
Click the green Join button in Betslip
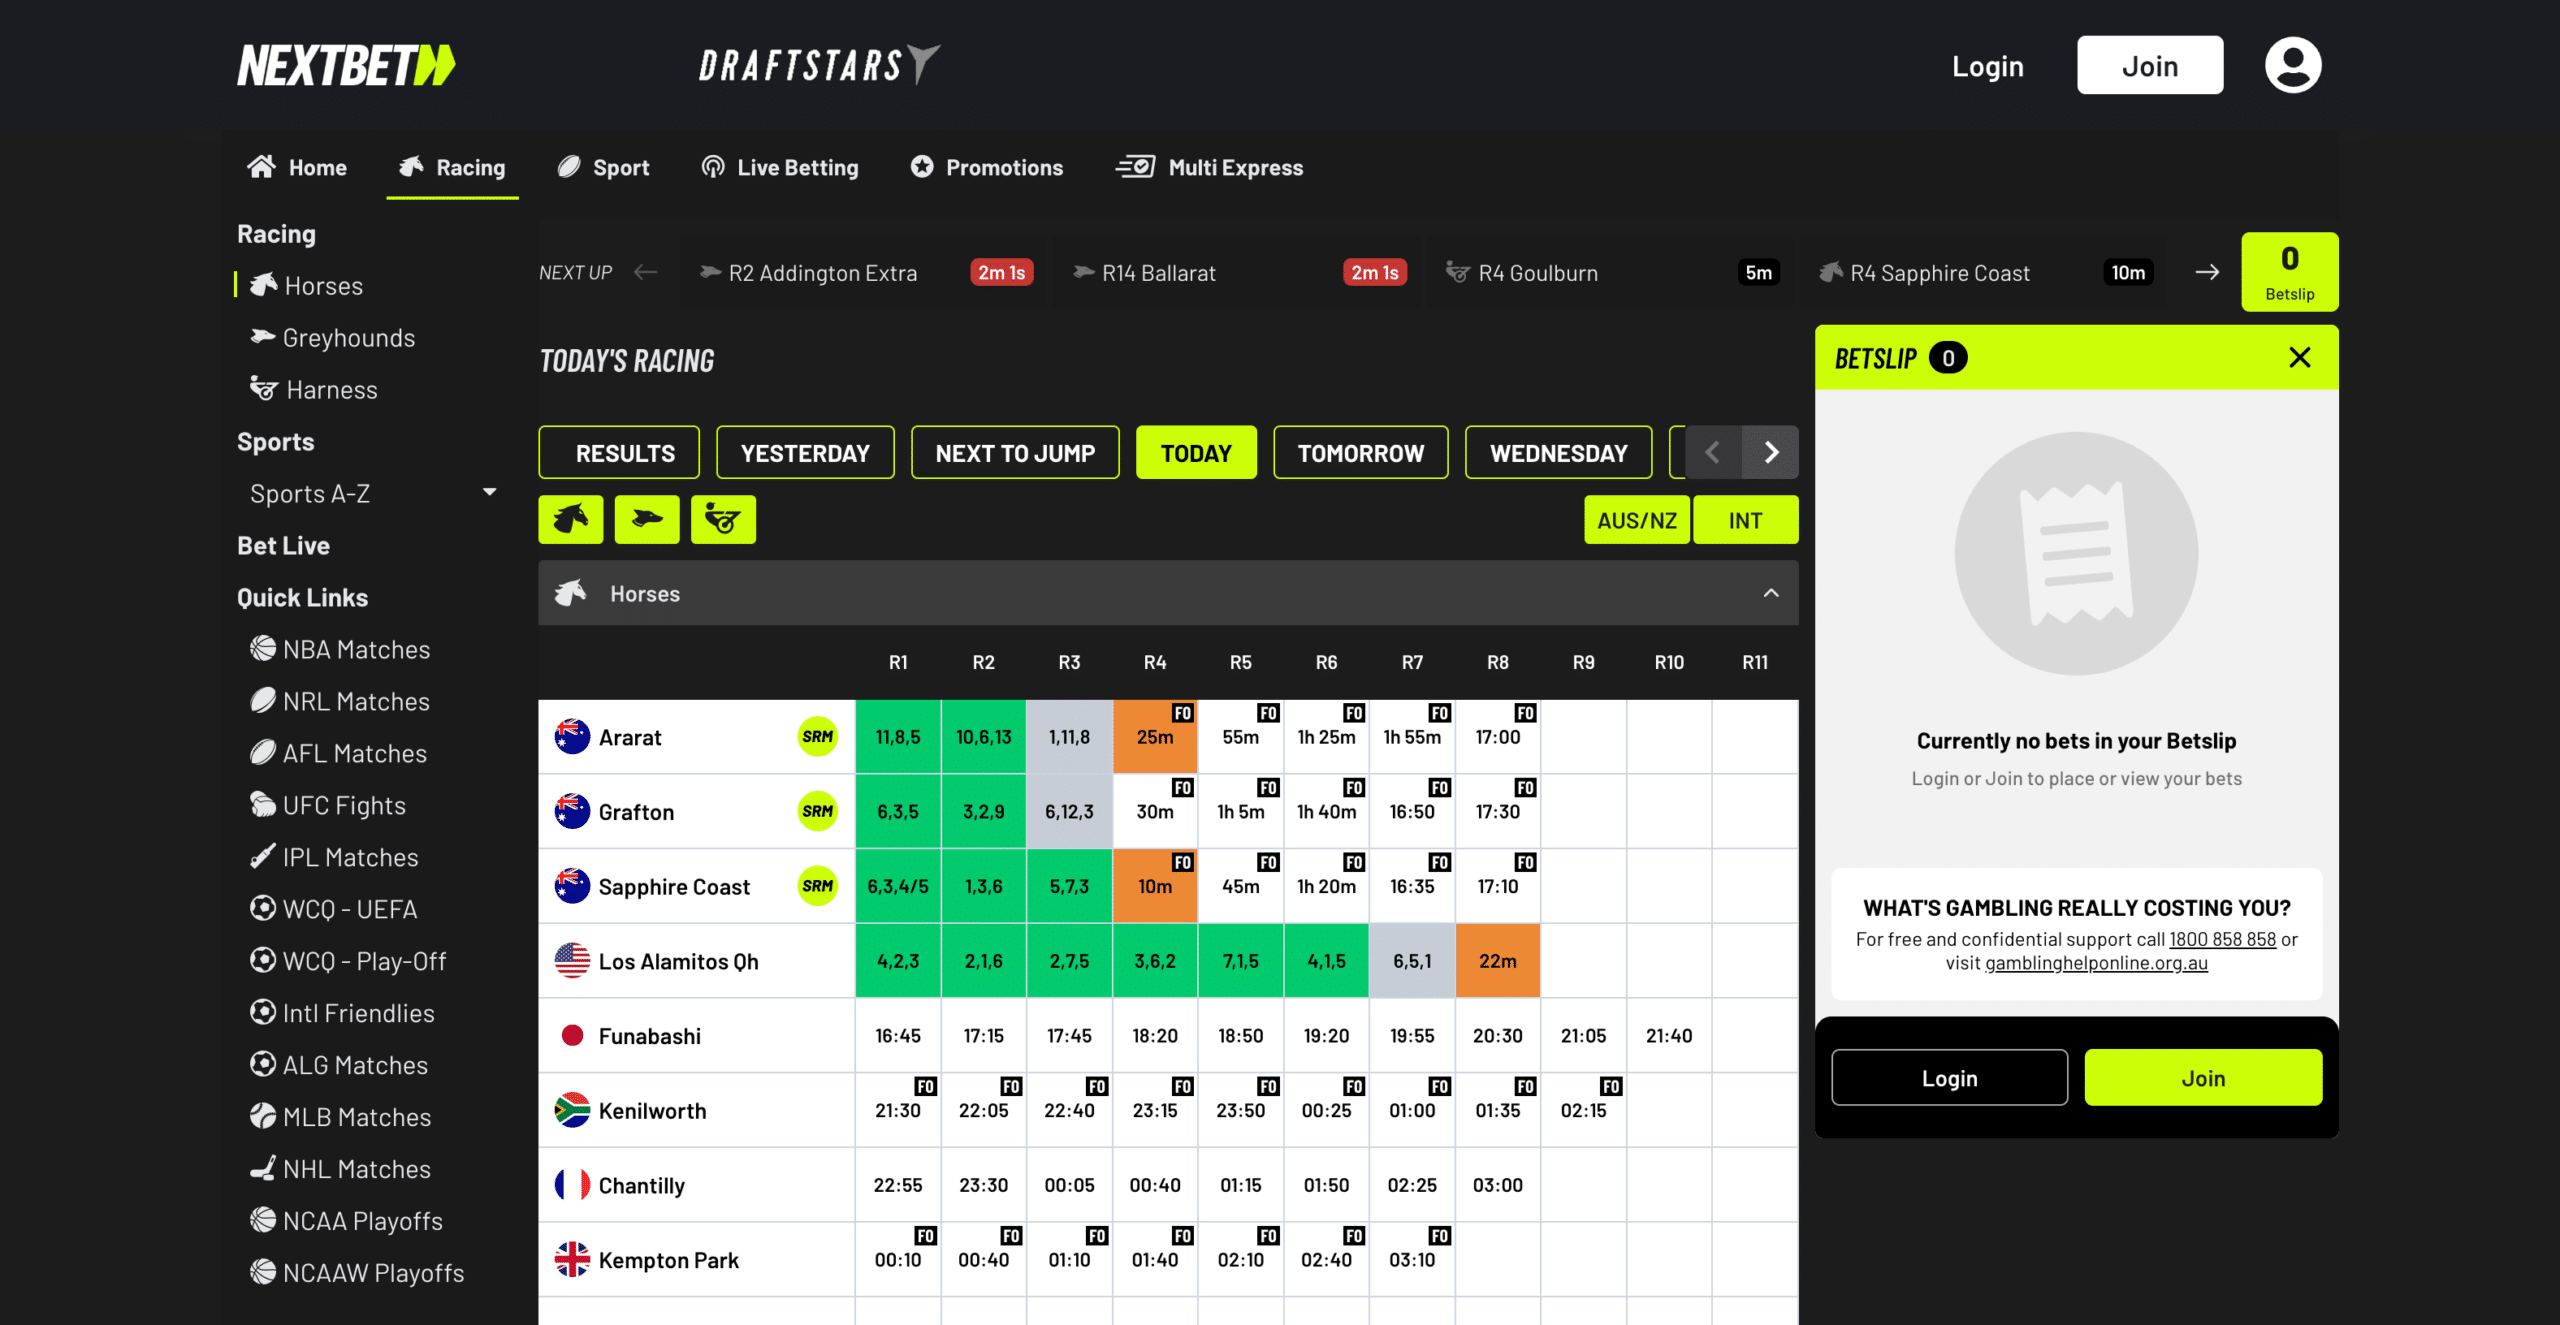pos(2202,1078)
